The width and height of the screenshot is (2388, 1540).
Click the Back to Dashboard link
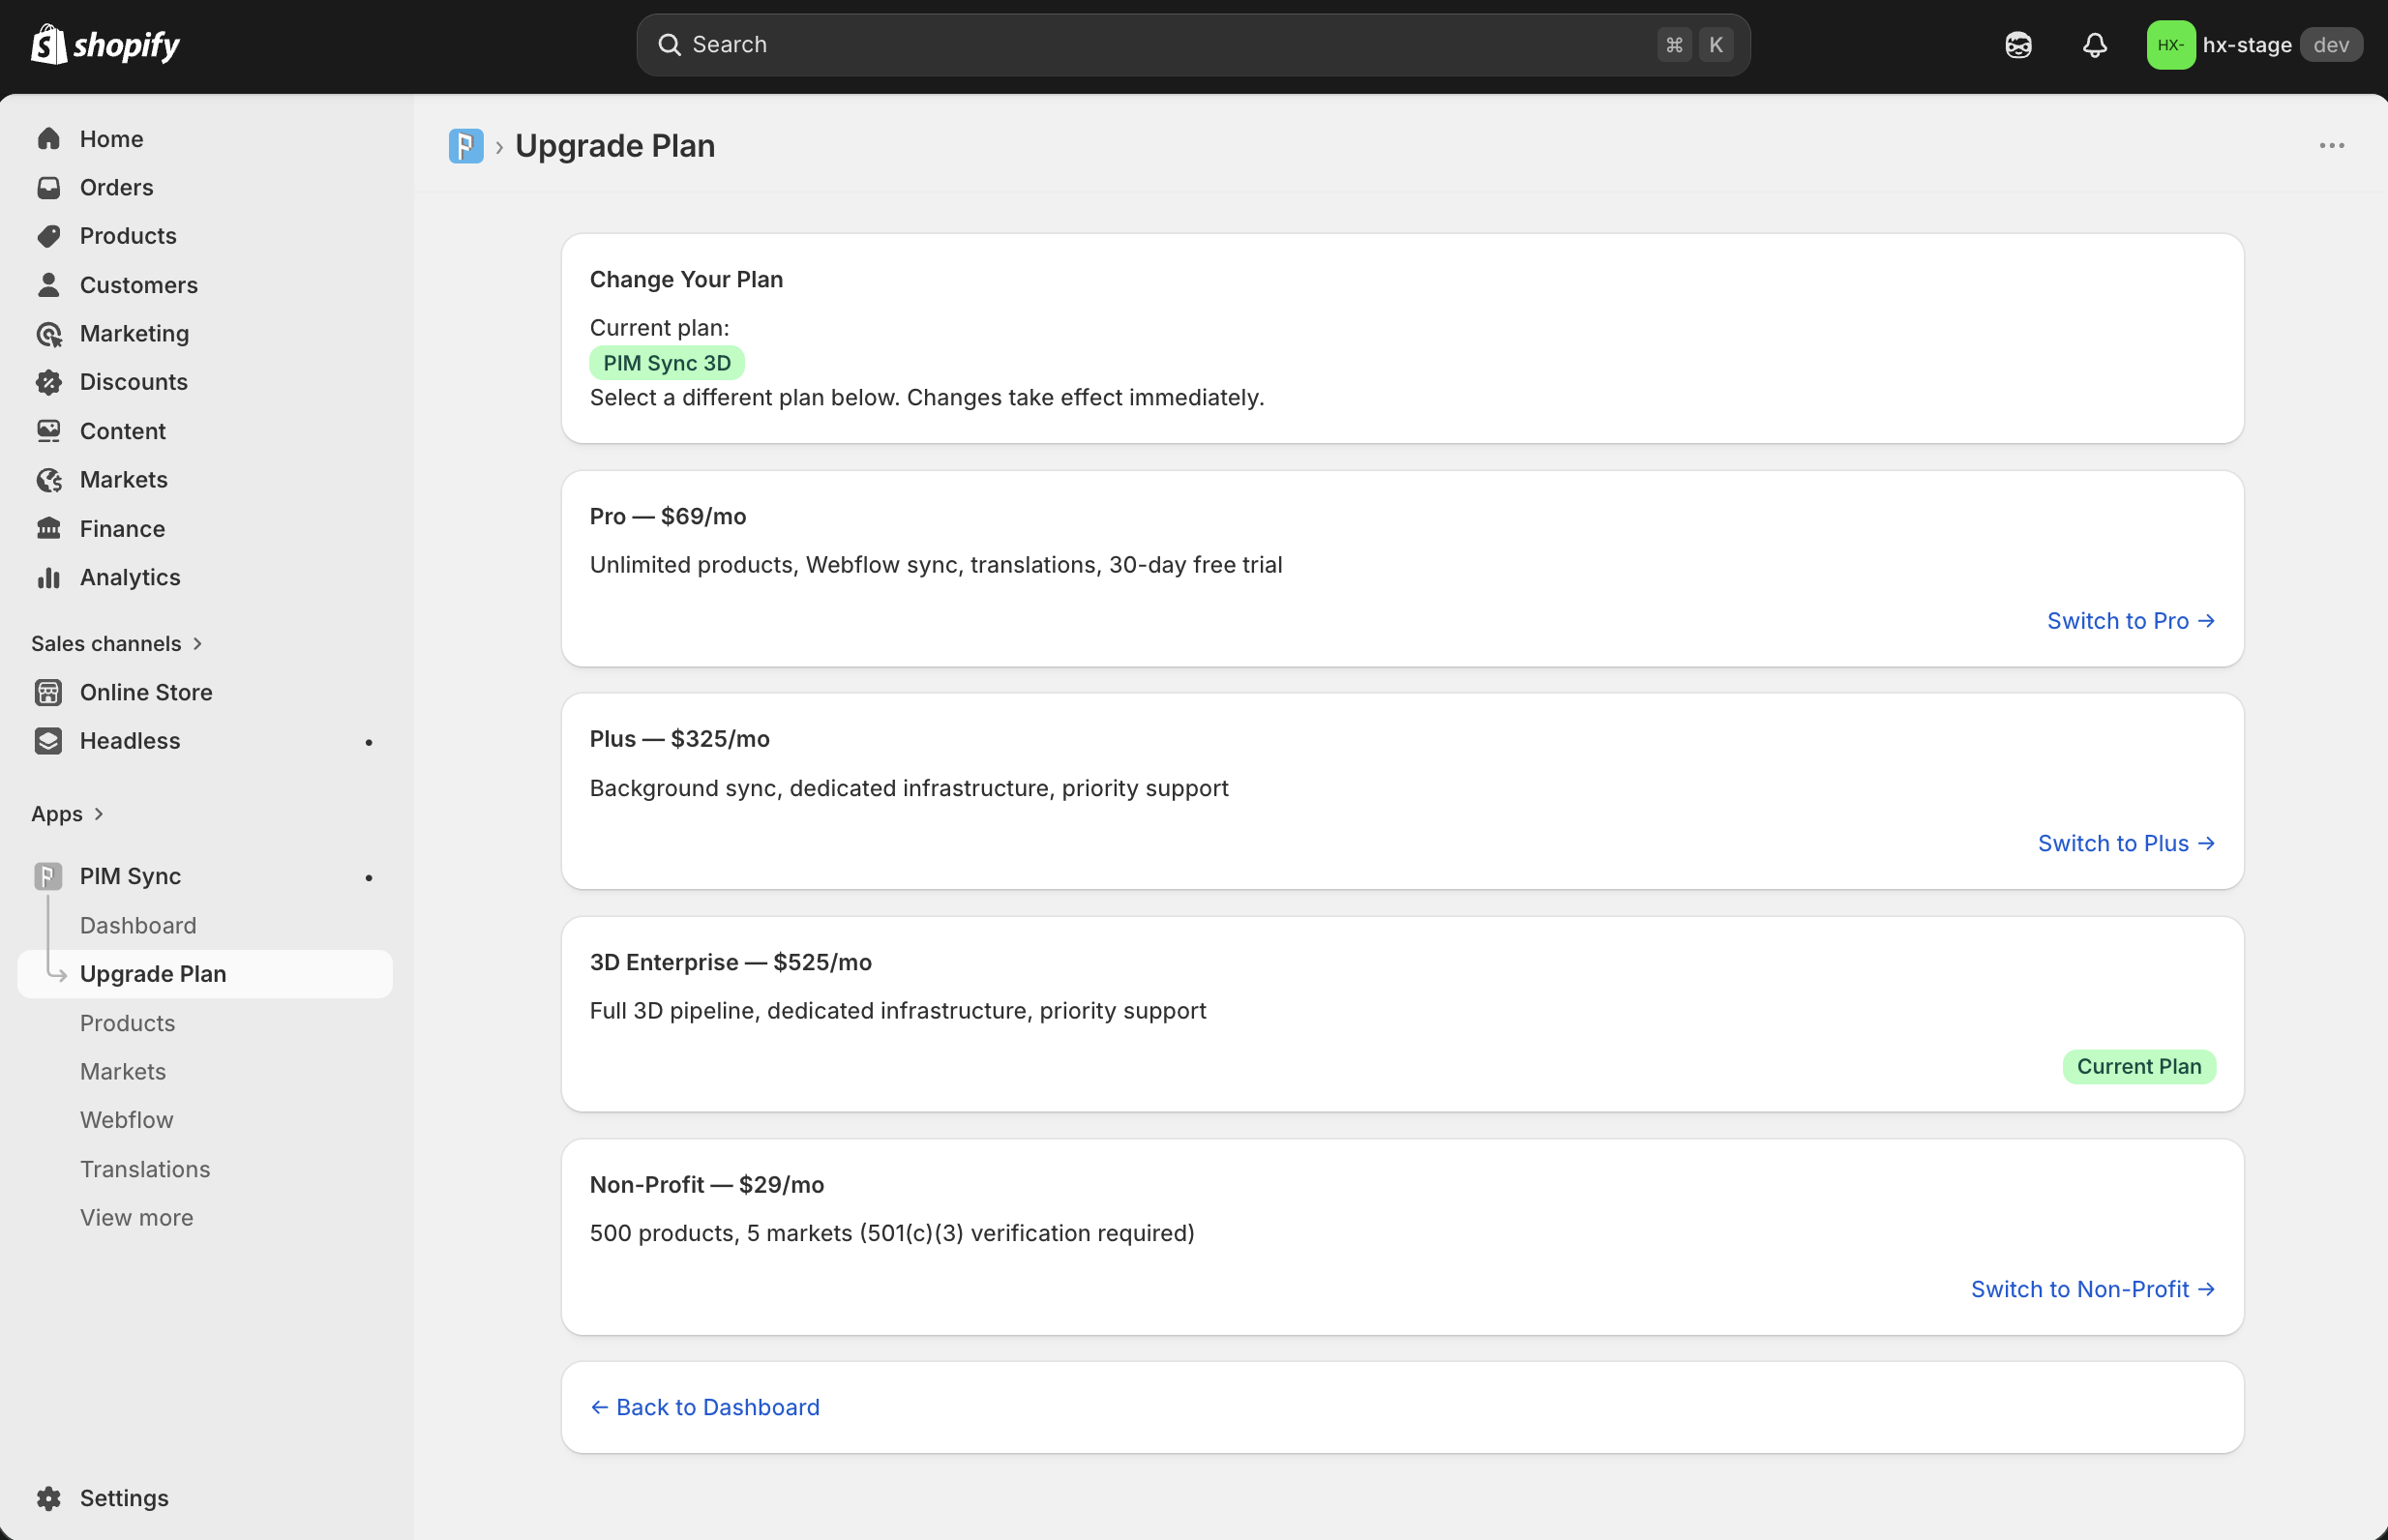click(x=705, y=1408)
